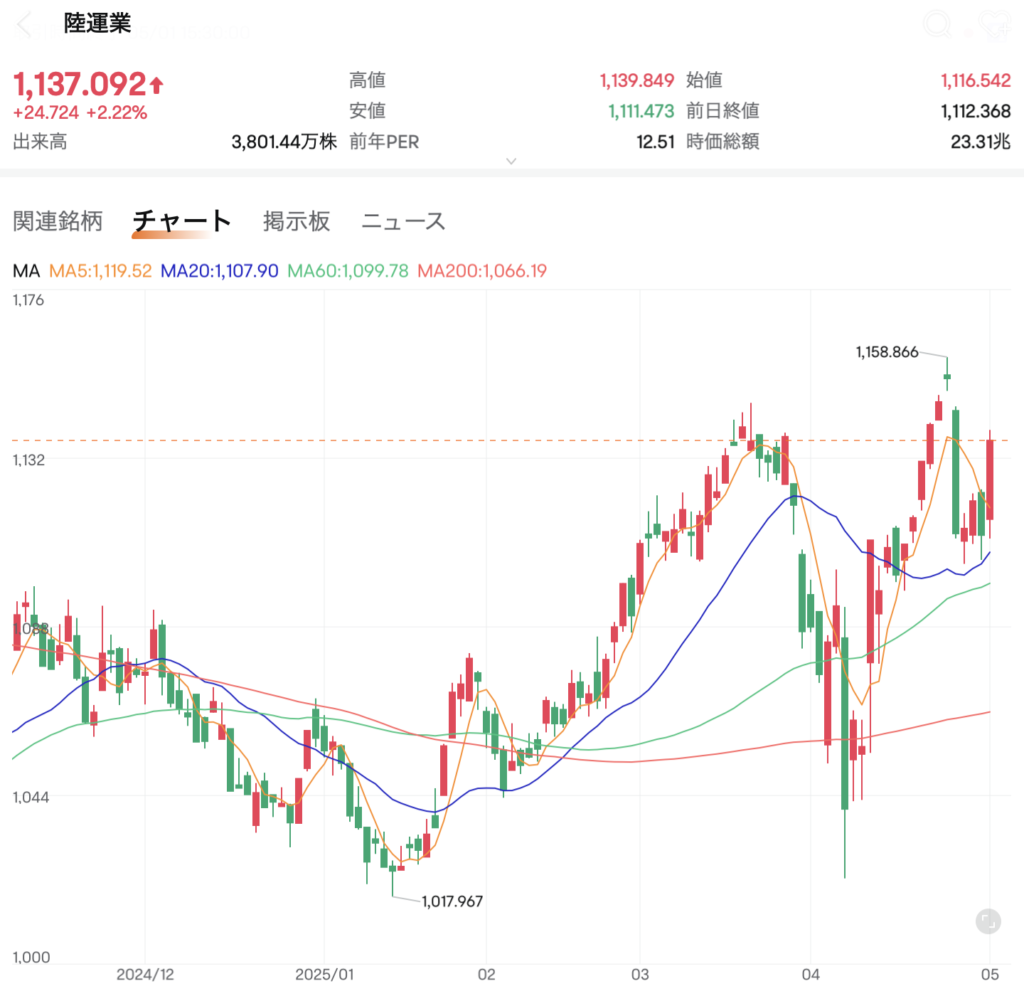Click the 02 month axis label
Image resolution: width=1024 pixels, height=996 pixels.
[487, 974]
